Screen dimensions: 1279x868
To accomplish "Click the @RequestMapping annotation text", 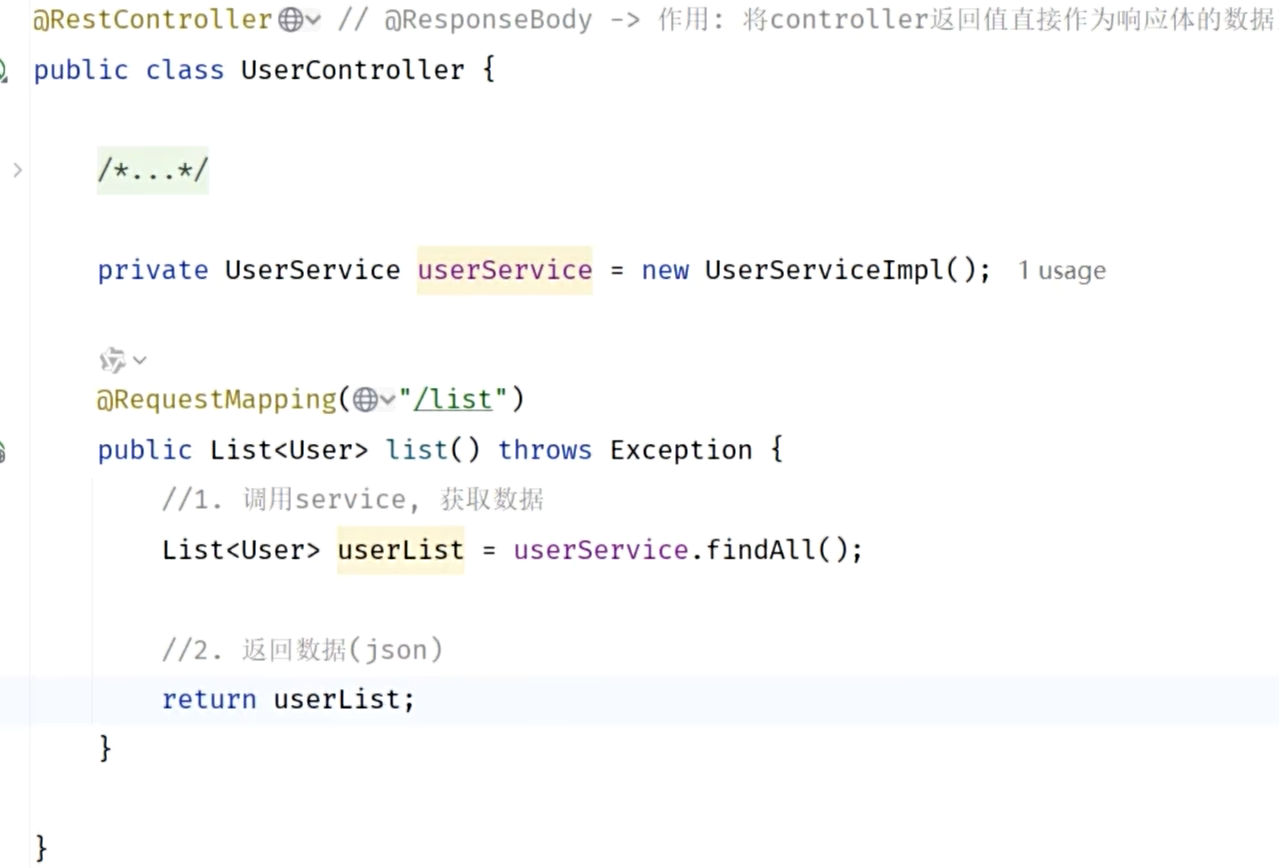I will click(215, 398).
